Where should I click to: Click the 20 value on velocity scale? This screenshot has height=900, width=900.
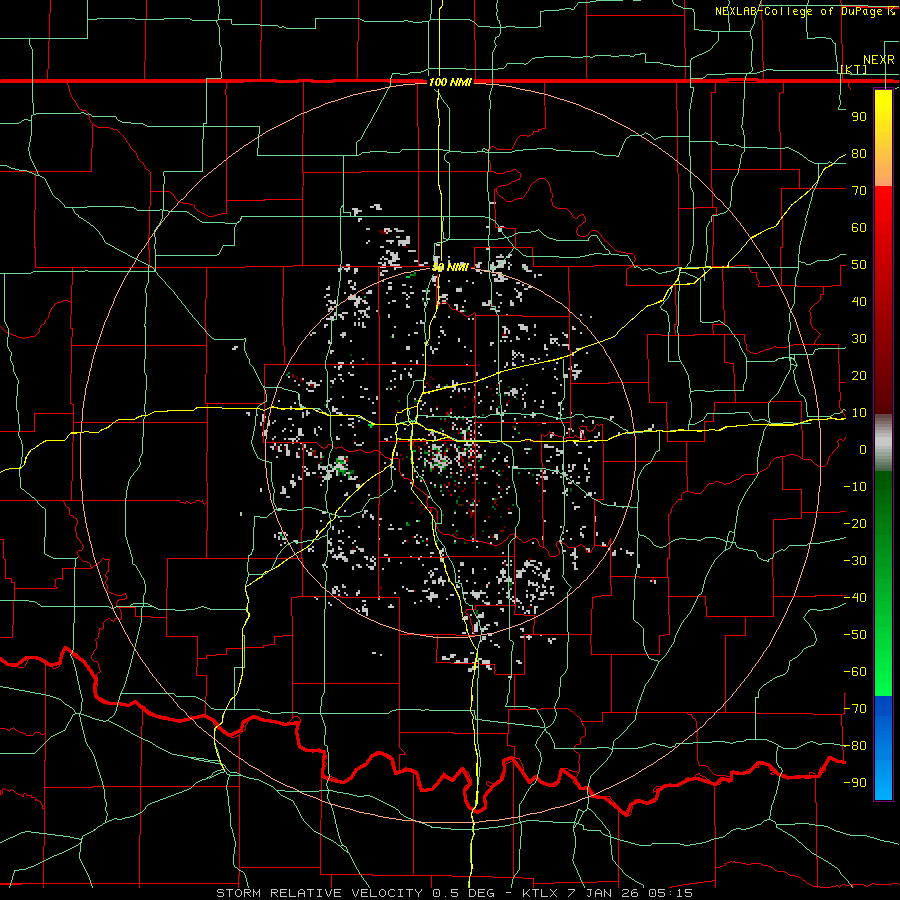pos(859,376)
